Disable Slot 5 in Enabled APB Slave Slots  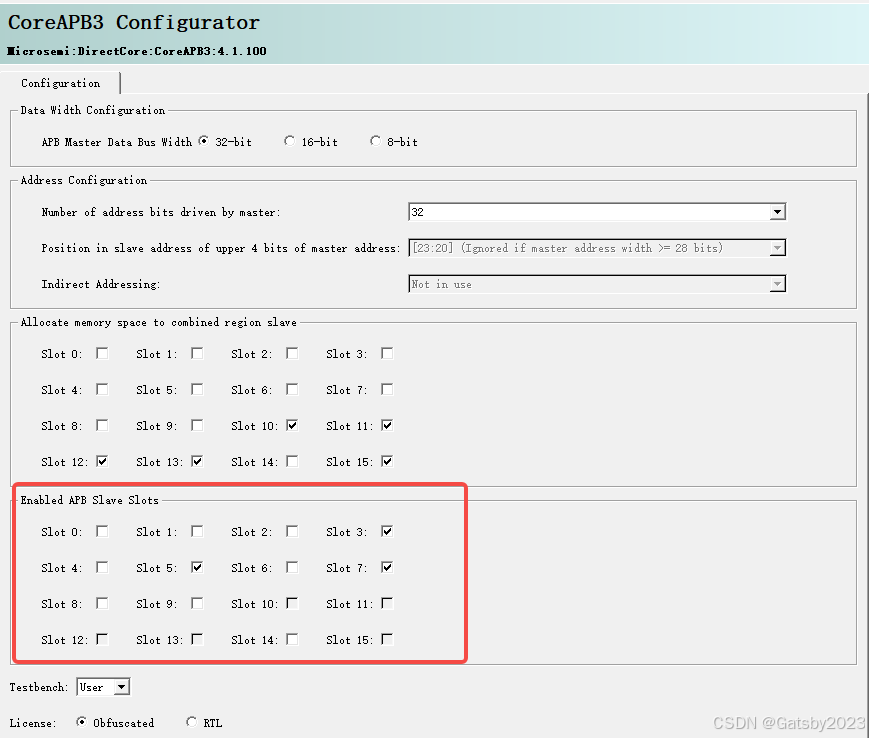(x=197, y=567)
